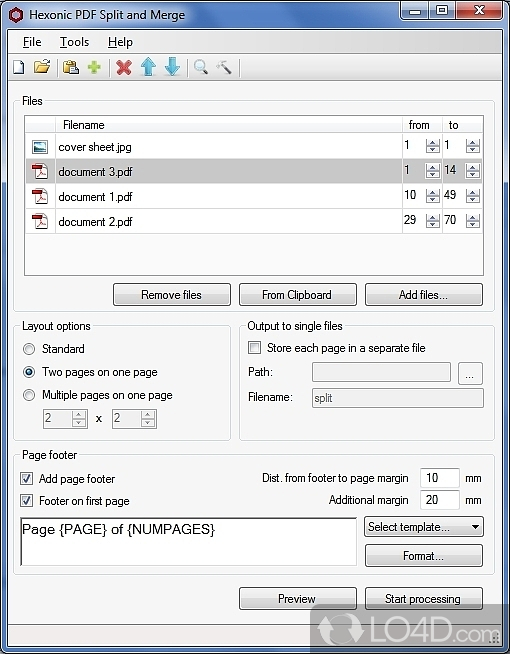
Task: Select the row 'document 2.pdf'
Action: (254, 221)
